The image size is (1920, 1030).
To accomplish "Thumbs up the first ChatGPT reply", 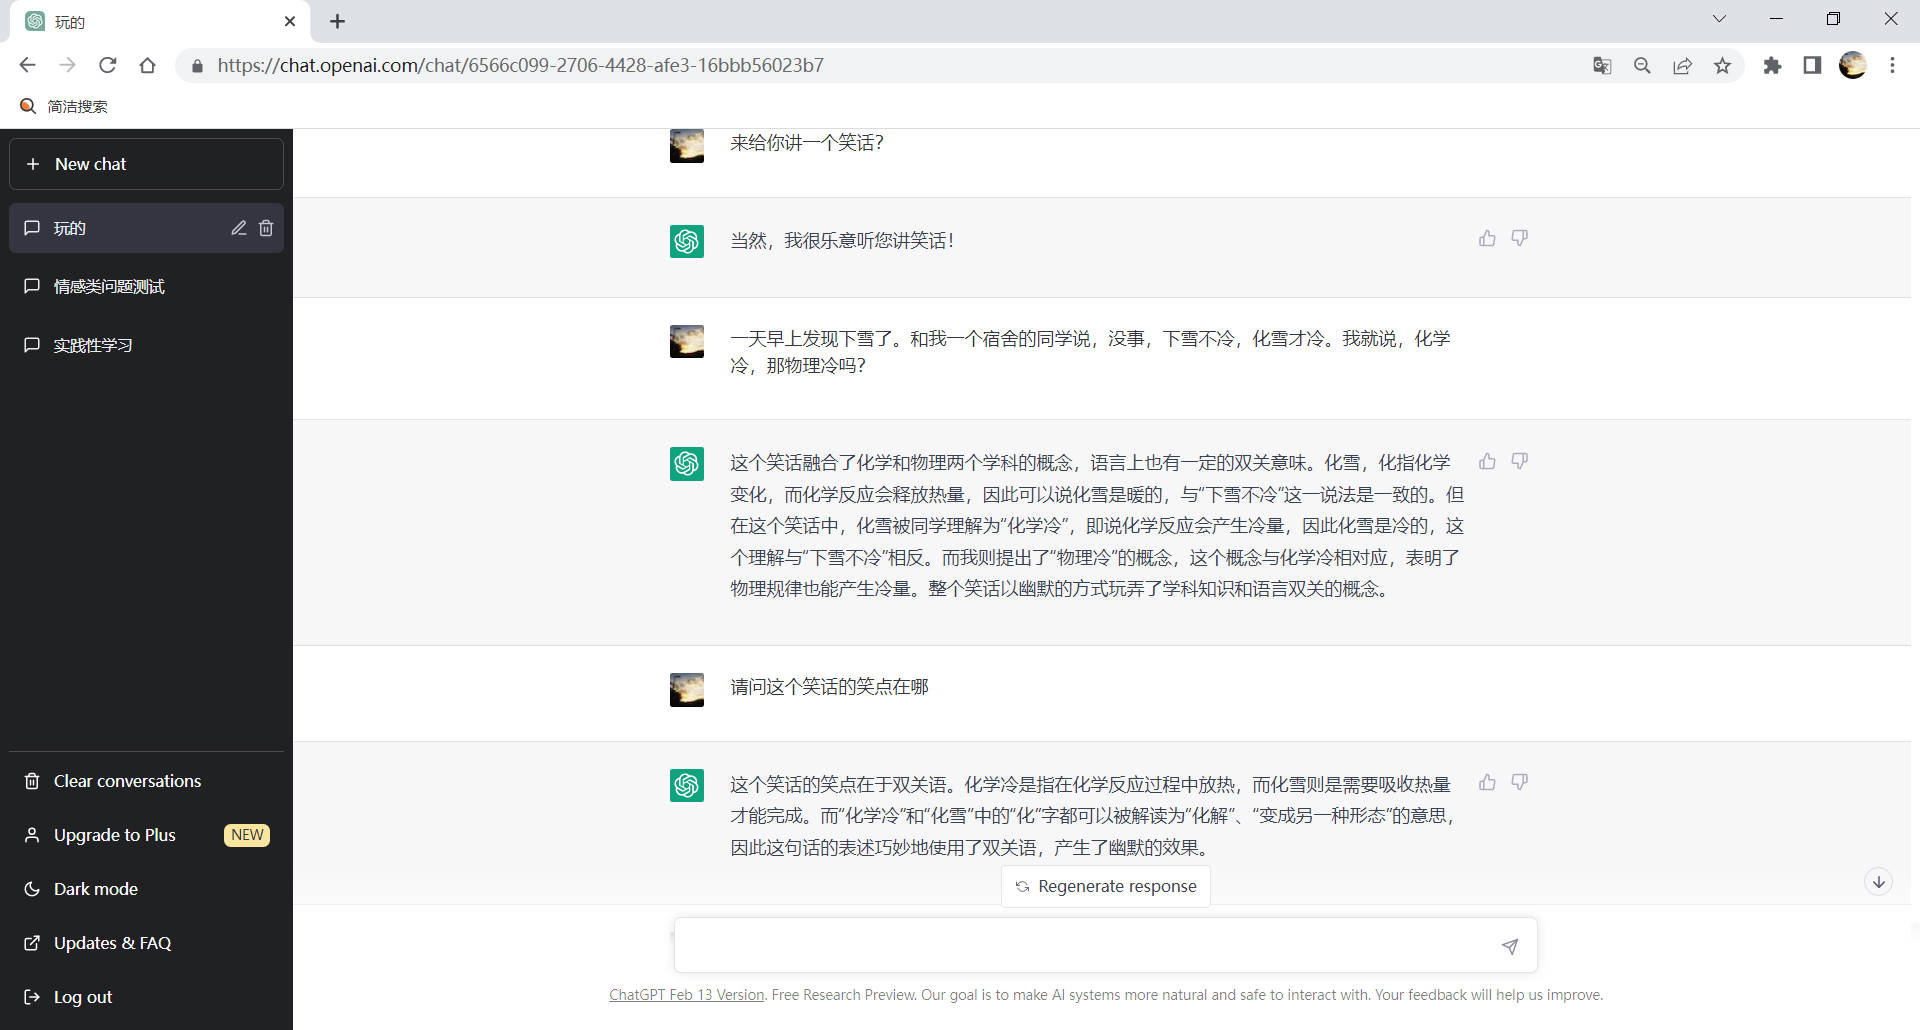I will (x=1487, y=238).
